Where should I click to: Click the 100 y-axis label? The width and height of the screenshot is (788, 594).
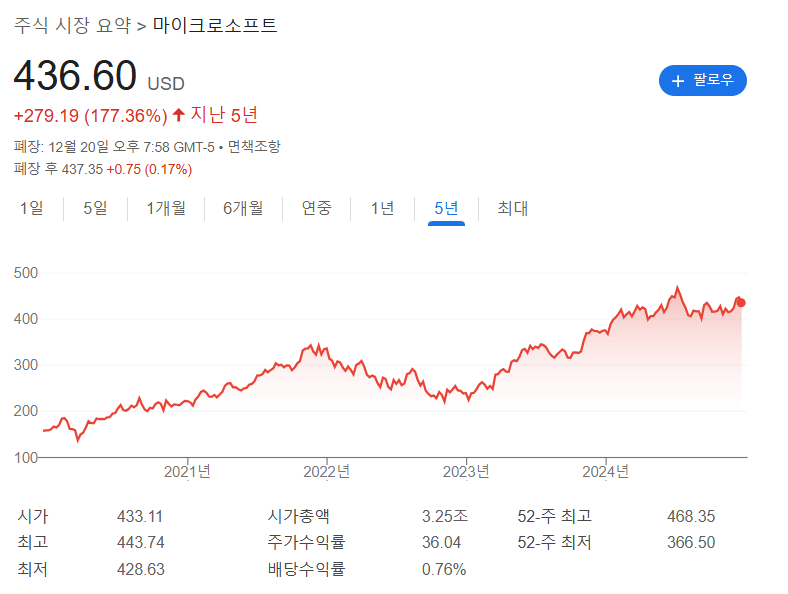26,458
